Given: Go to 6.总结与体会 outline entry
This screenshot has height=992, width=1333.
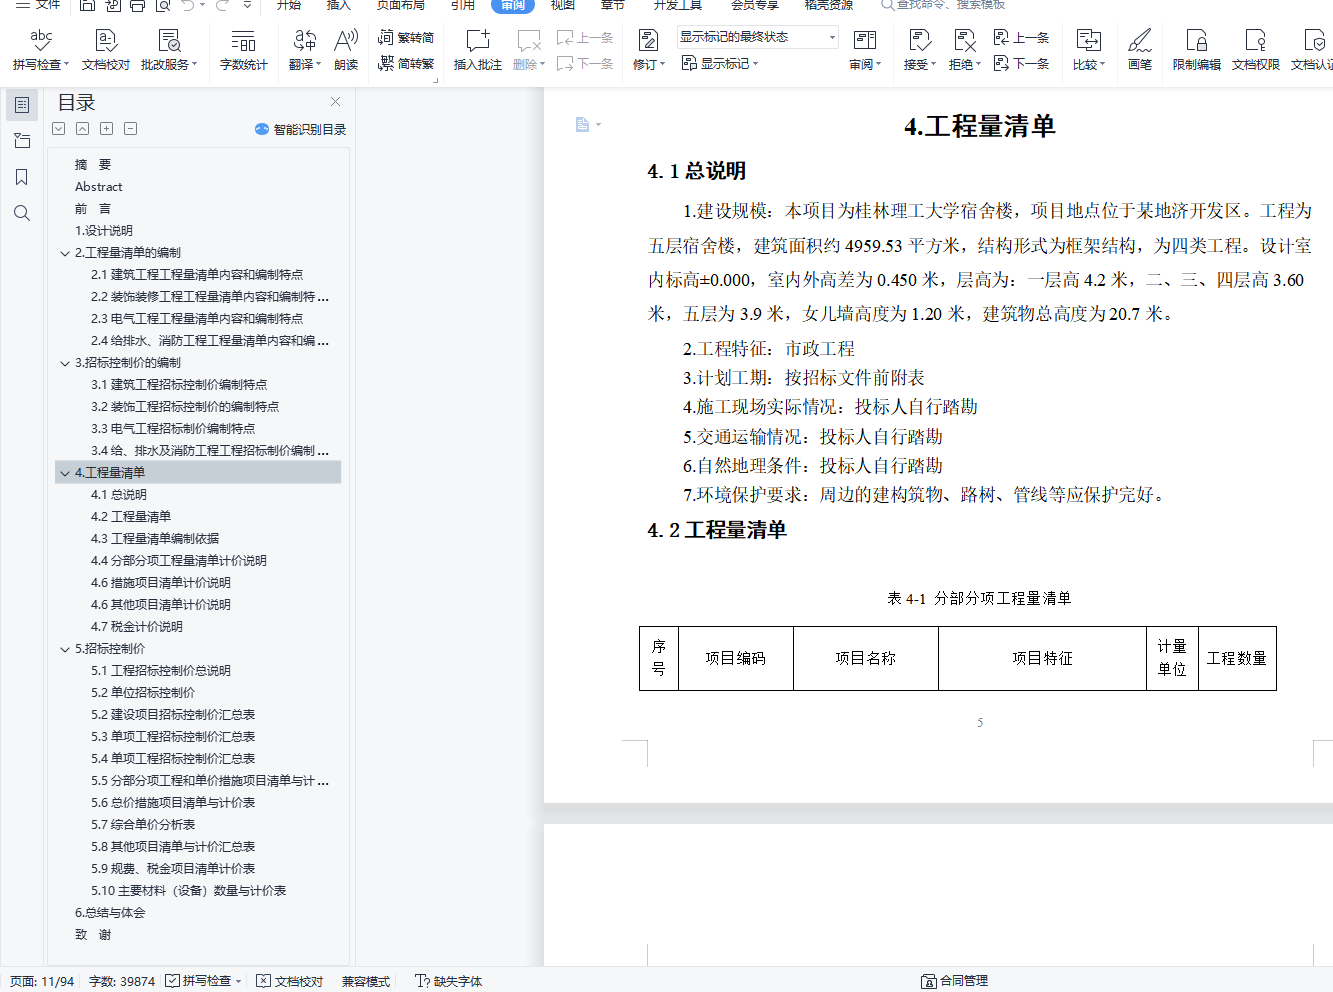Looking at the screenshot, I should (x=110, y=913).
